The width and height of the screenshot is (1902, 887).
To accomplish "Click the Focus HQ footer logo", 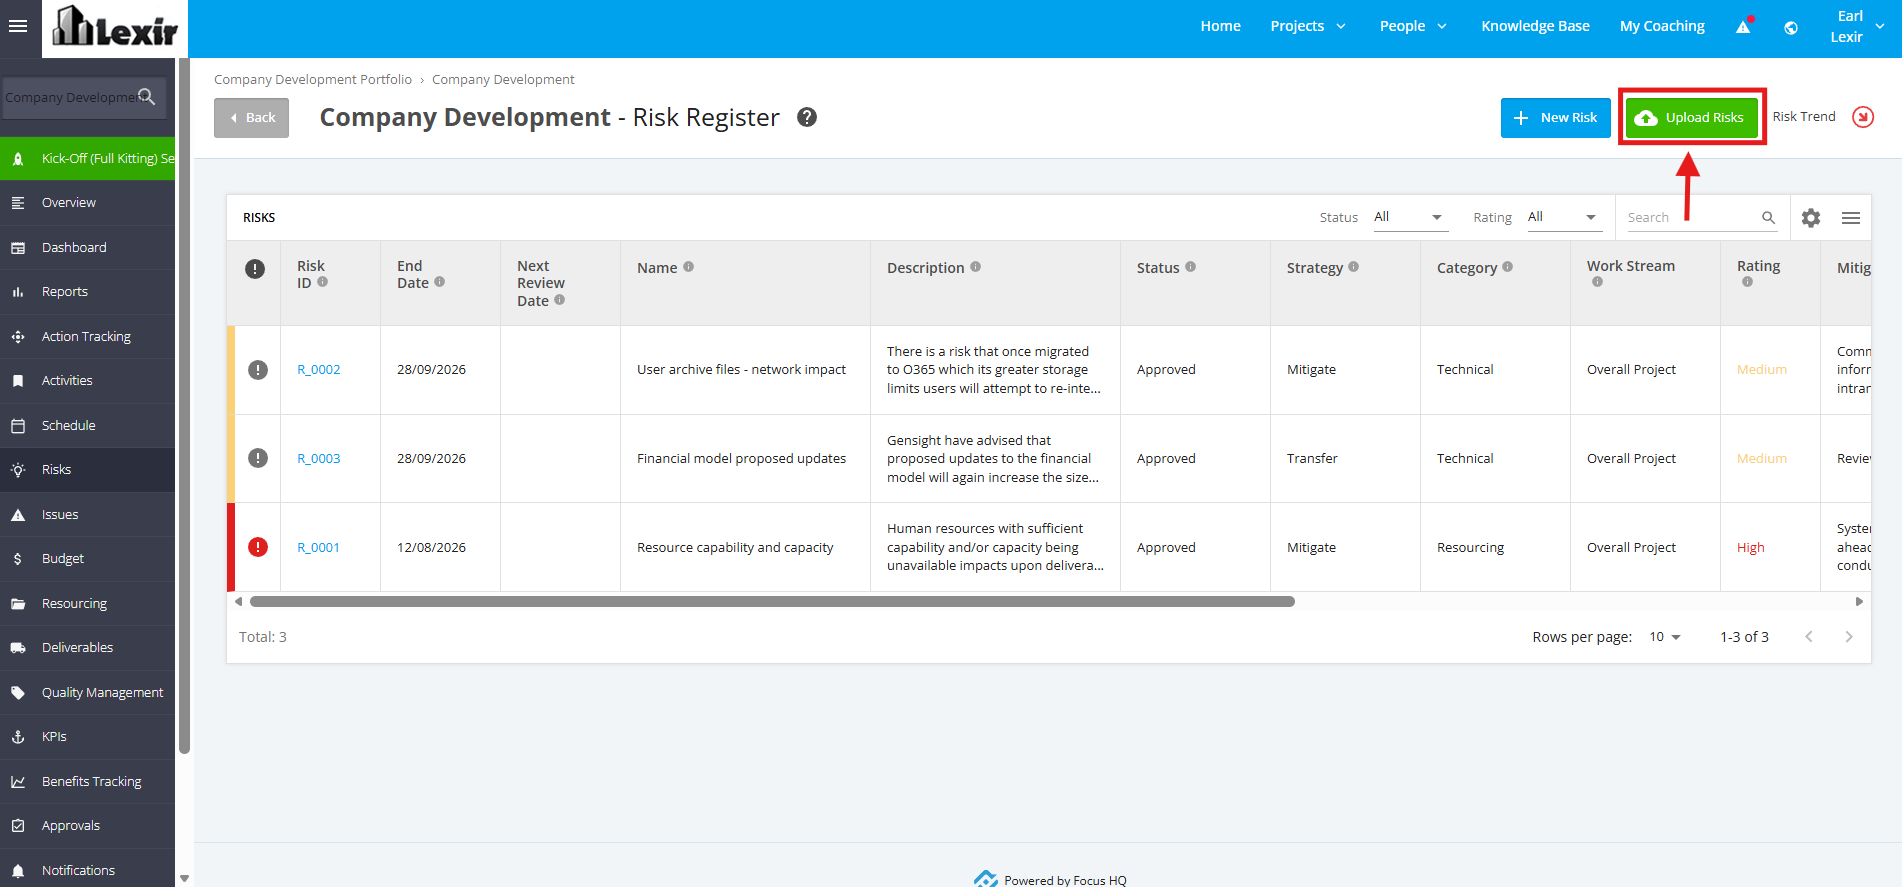I will point(986,879).
